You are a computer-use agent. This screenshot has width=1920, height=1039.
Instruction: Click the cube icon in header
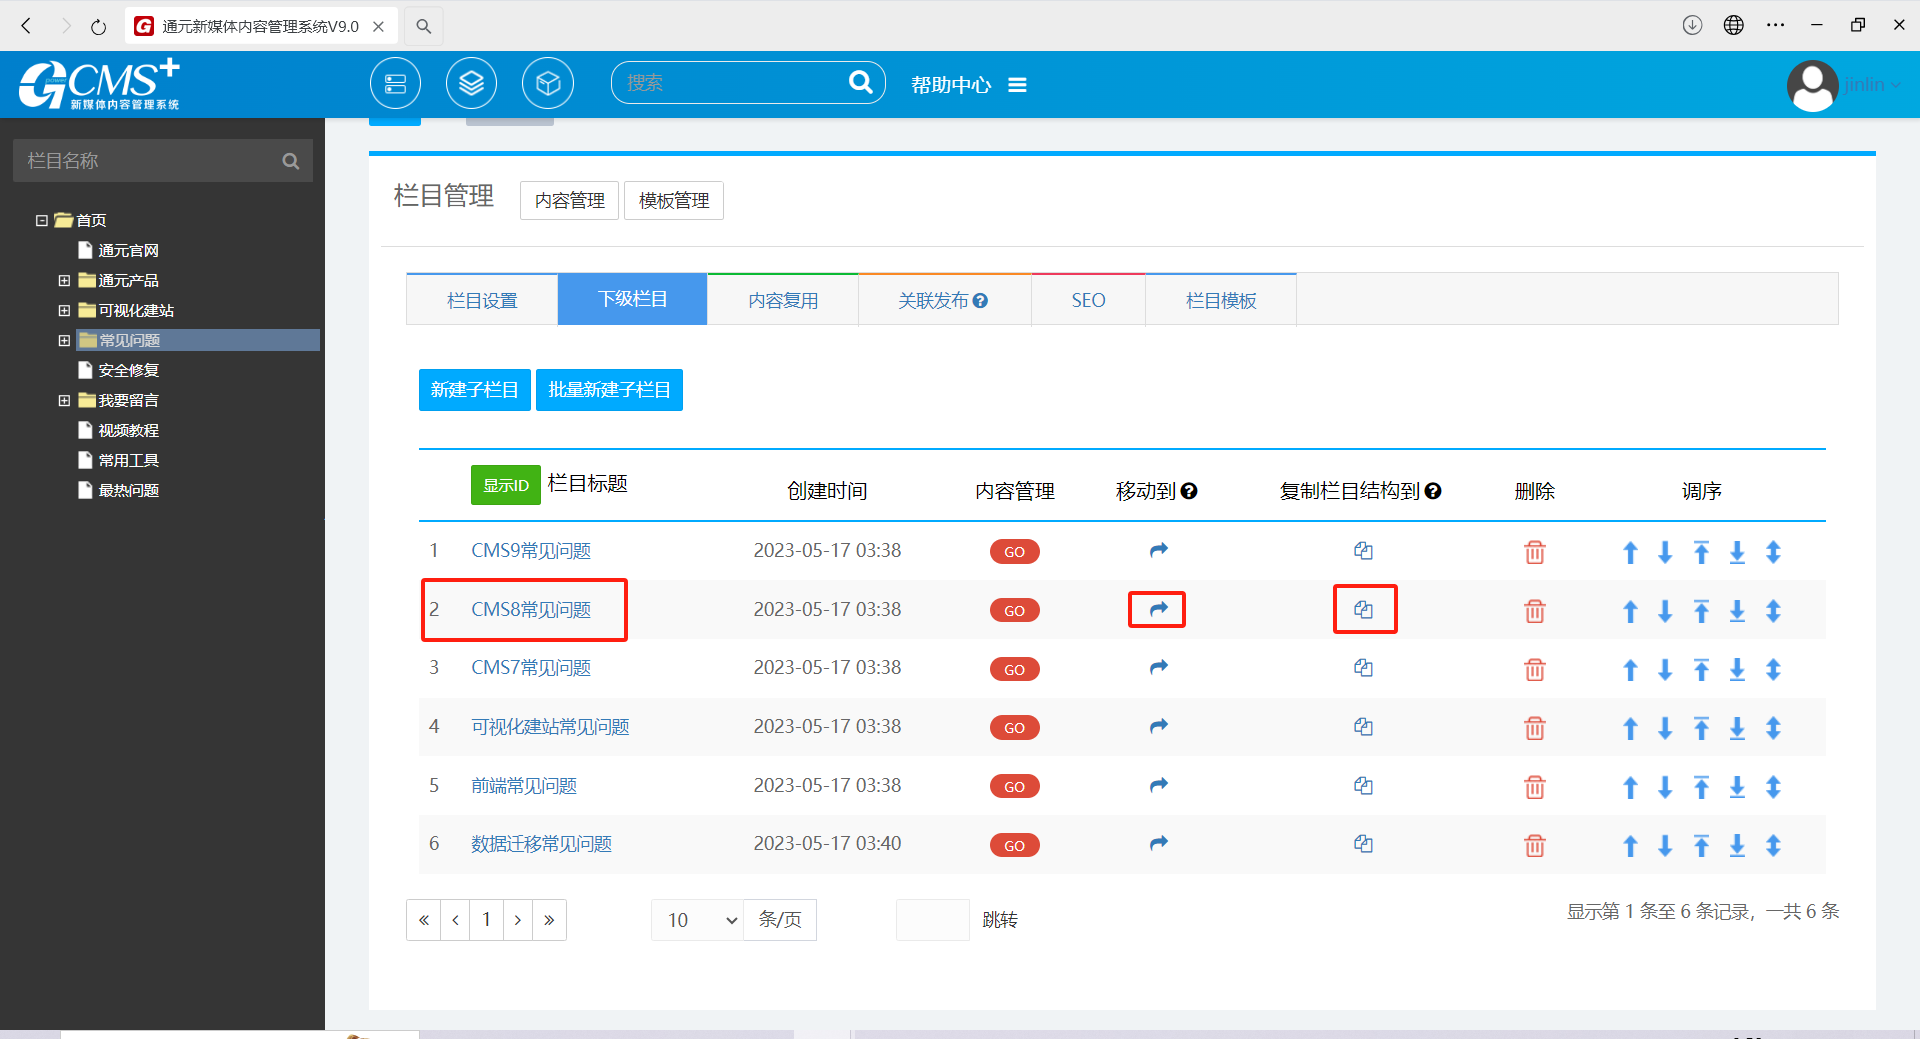[547, 84]
